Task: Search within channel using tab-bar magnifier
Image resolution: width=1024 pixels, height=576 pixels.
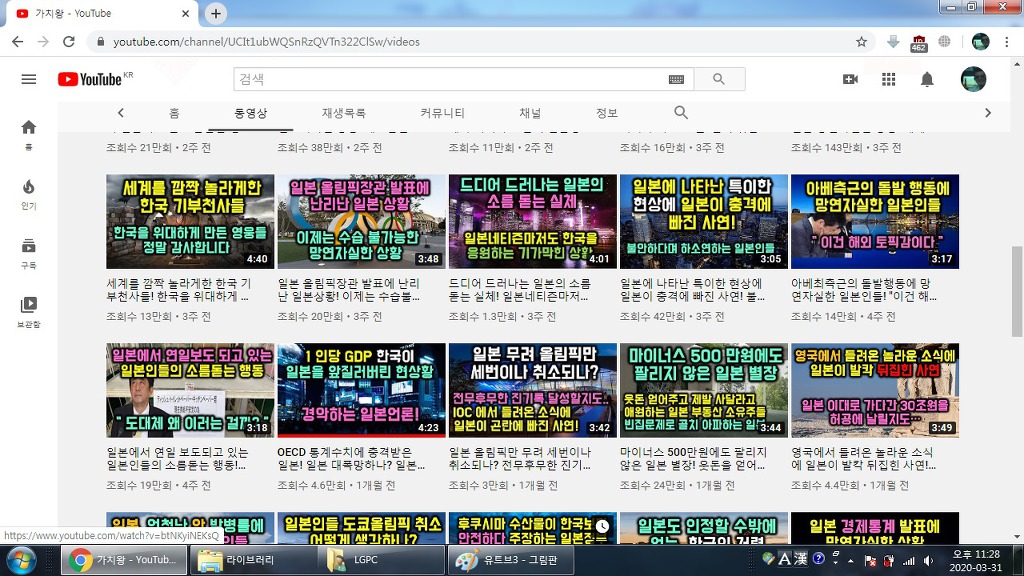Action: (x=681, y=113)
